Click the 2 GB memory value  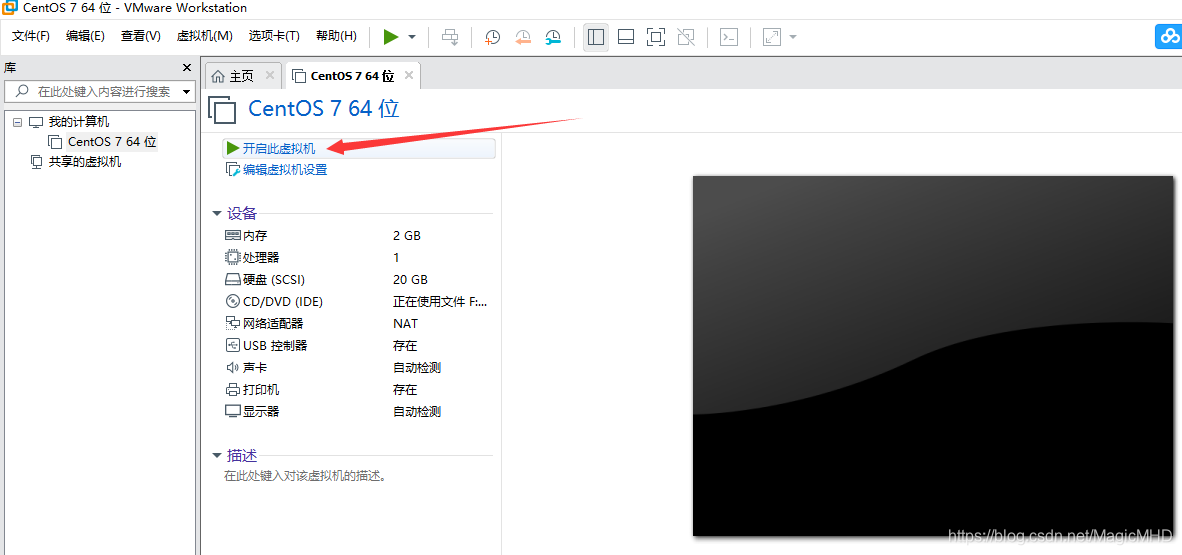click(x=407, y=236)
